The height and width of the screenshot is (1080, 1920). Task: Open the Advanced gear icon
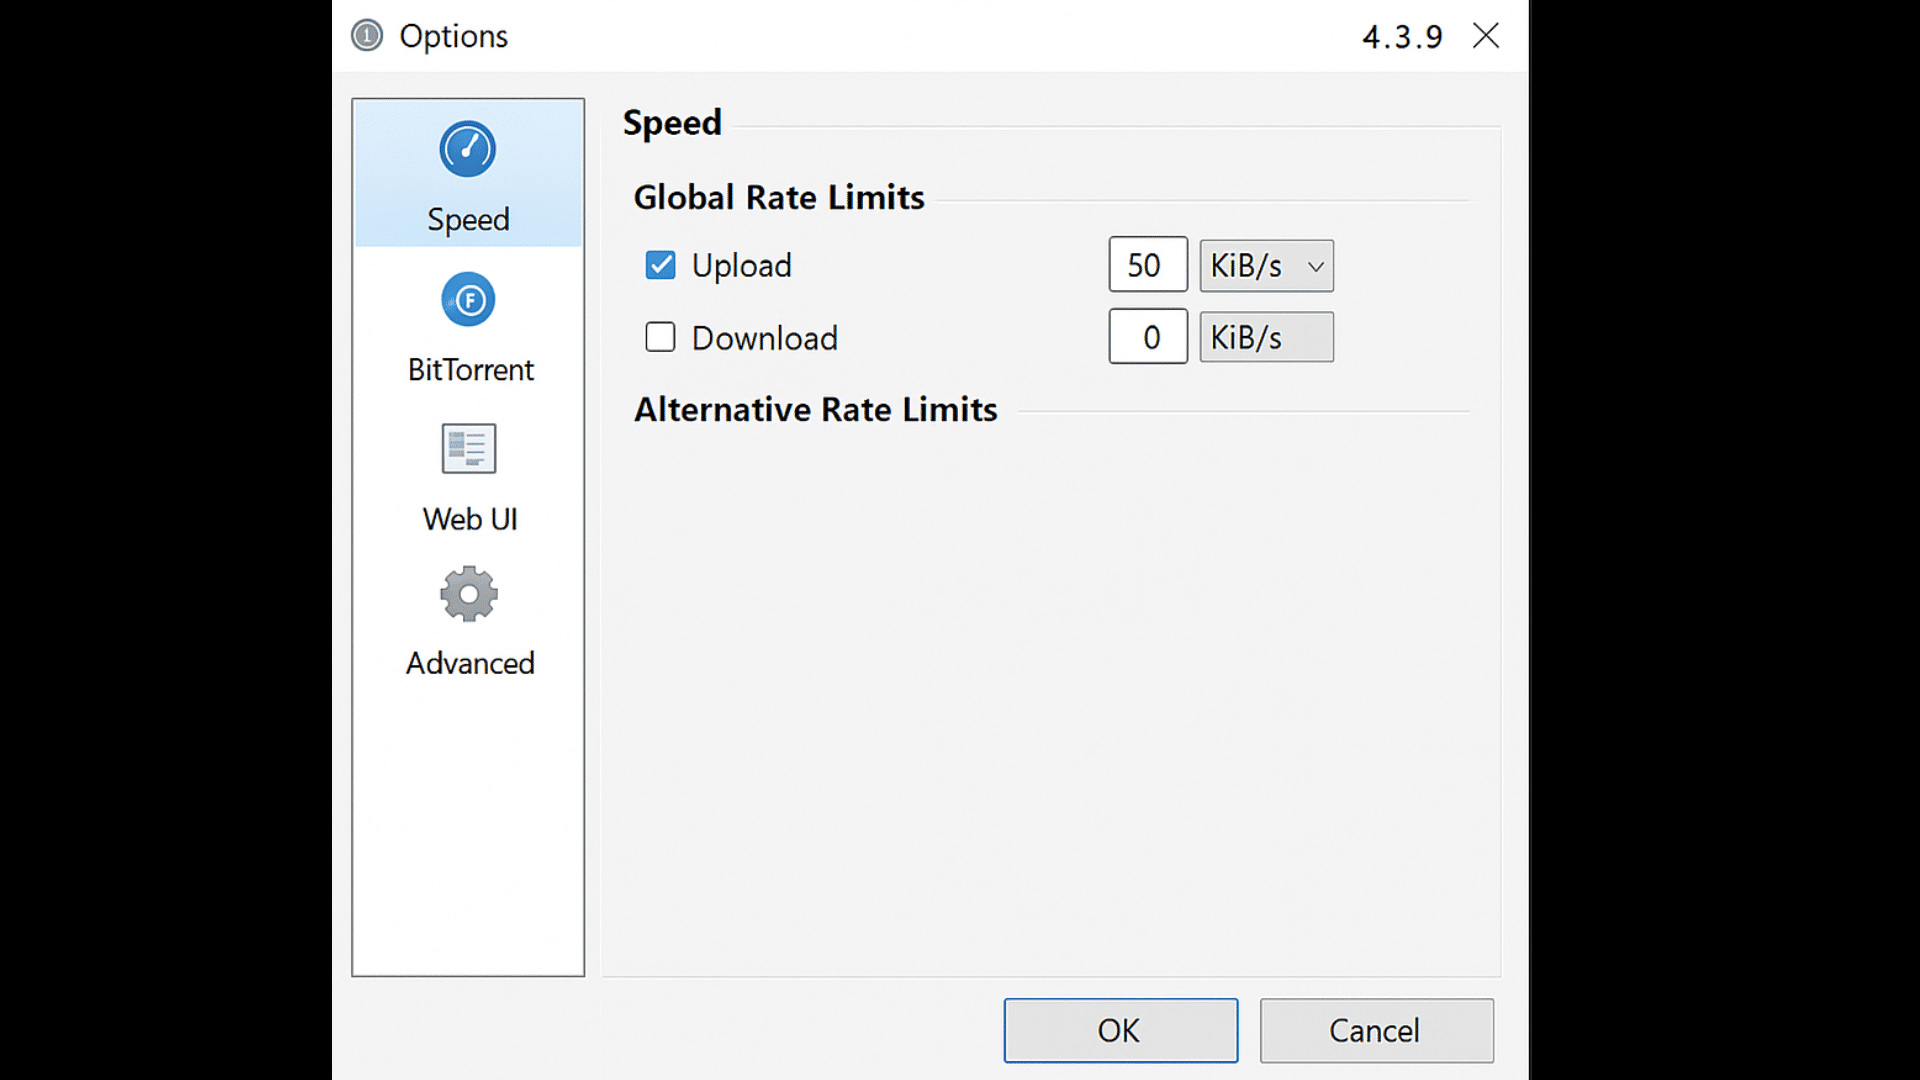coord(468,594)
